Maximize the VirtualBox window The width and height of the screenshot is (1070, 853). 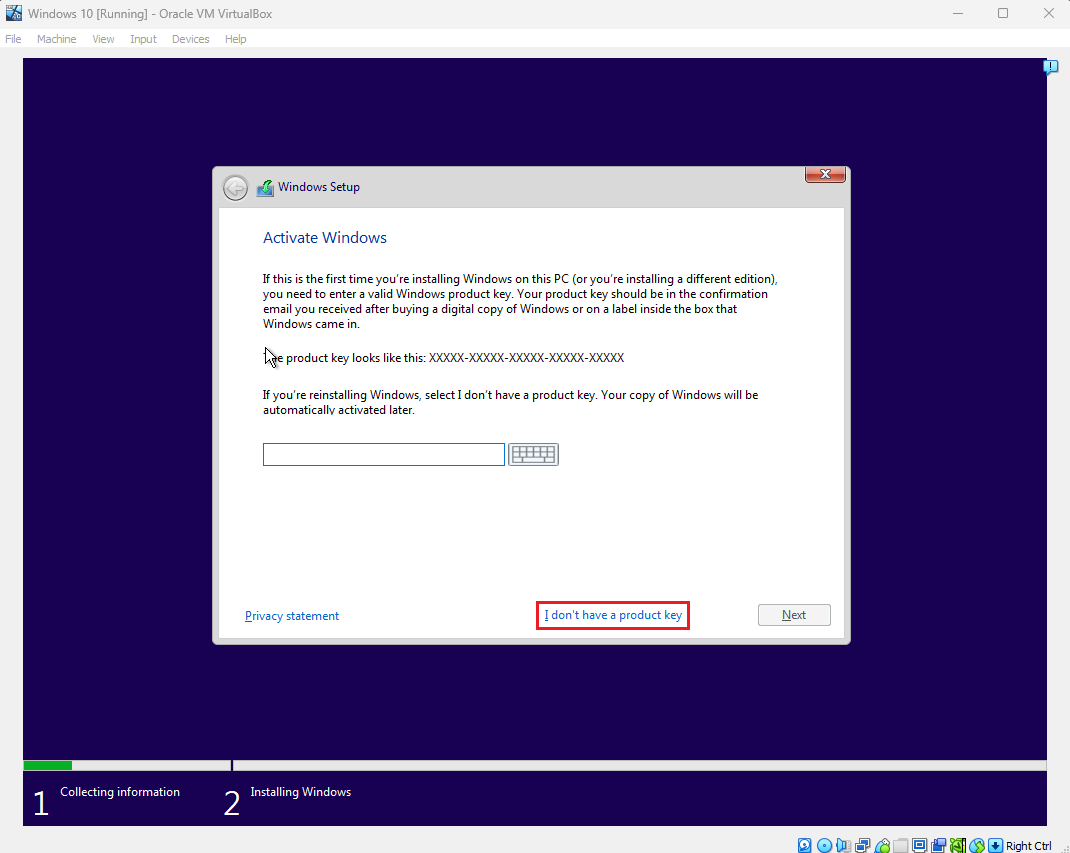[x=1002, y=13]
